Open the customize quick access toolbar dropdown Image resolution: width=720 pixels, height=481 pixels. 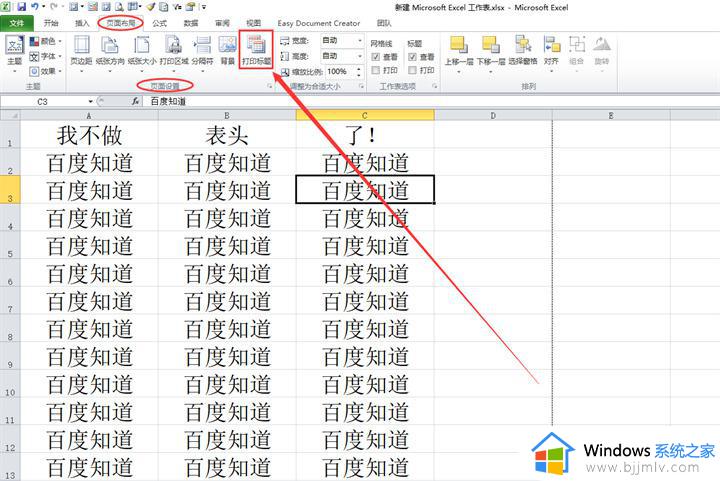[x=203, y=7]
